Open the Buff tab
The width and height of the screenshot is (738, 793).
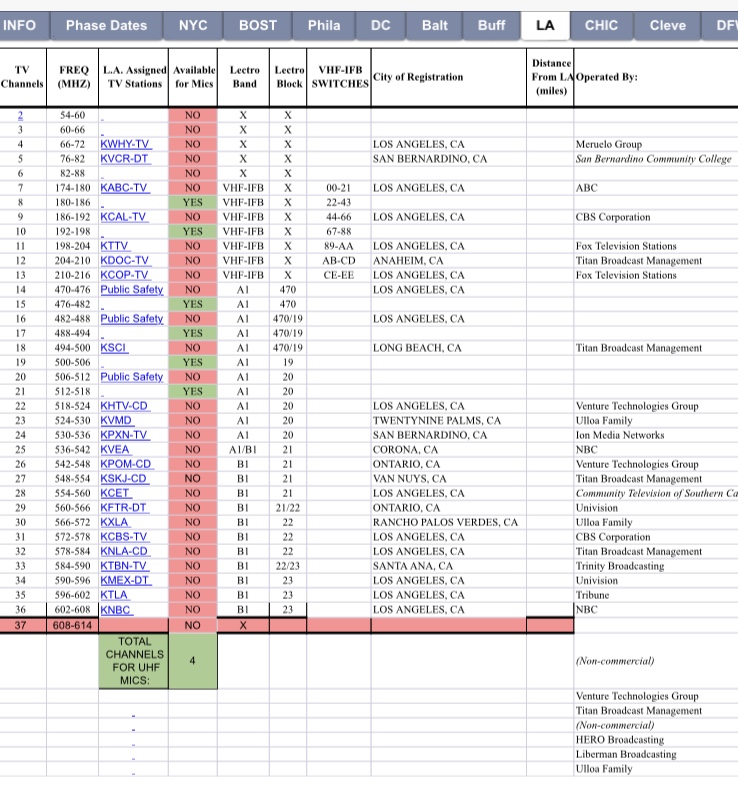tap(492, 25)
